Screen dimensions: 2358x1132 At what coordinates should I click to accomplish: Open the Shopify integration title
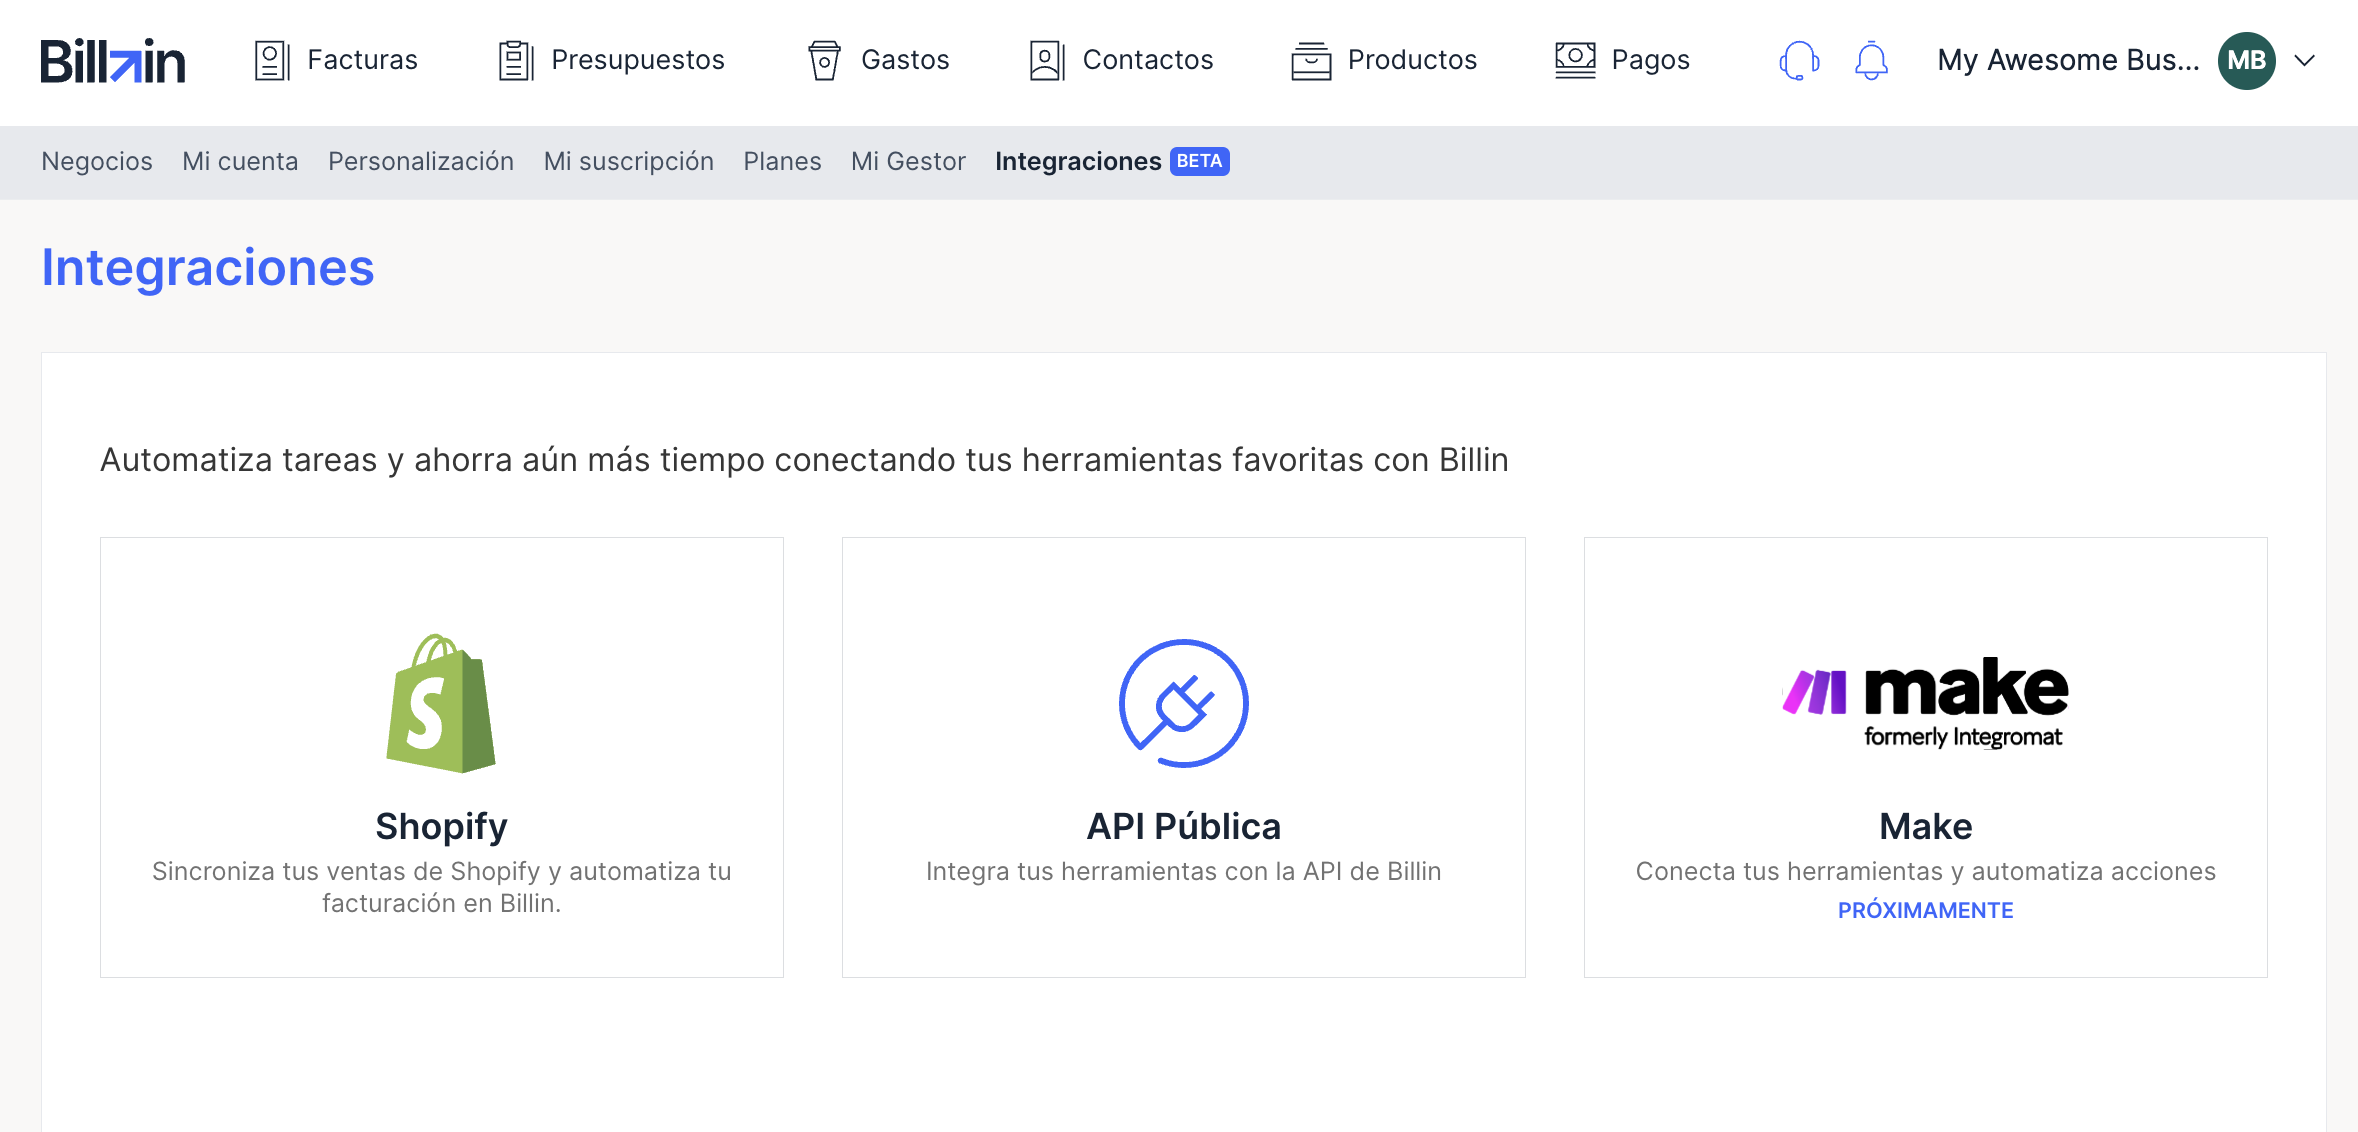pos(441,826)
